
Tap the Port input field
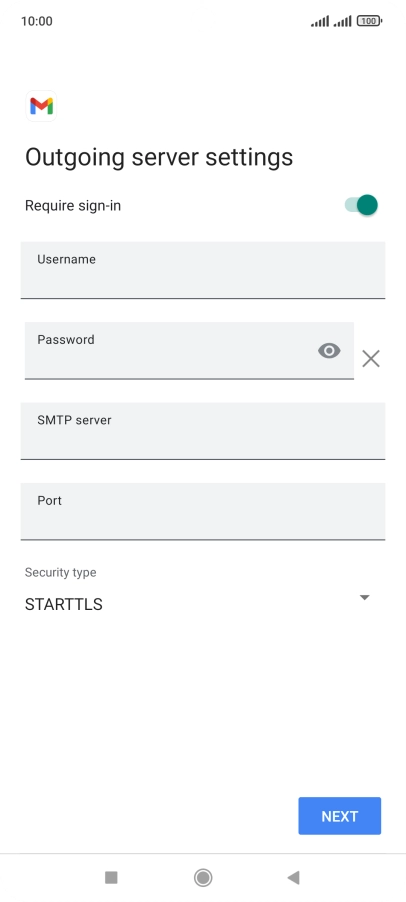point(203,511)
